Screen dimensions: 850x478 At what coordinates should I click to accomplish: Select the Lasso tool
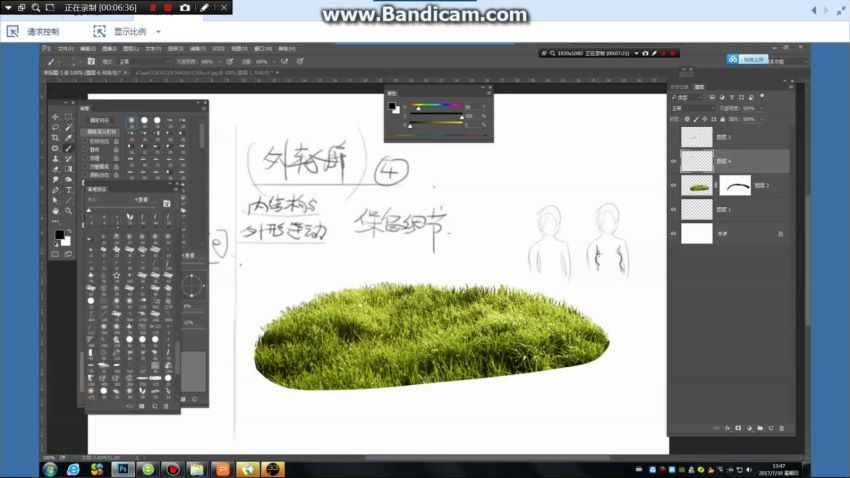(x=55, y=127)
